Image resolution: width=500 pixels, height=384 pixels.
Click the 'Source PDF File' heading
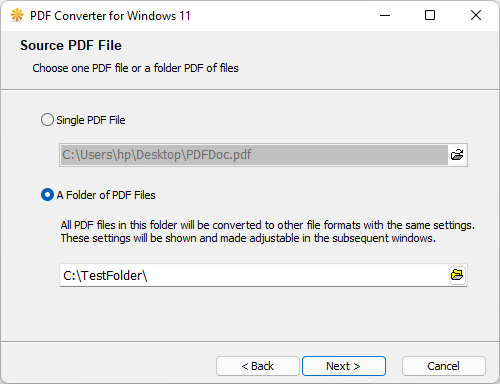pyautogui.click(x=71, y=45)
